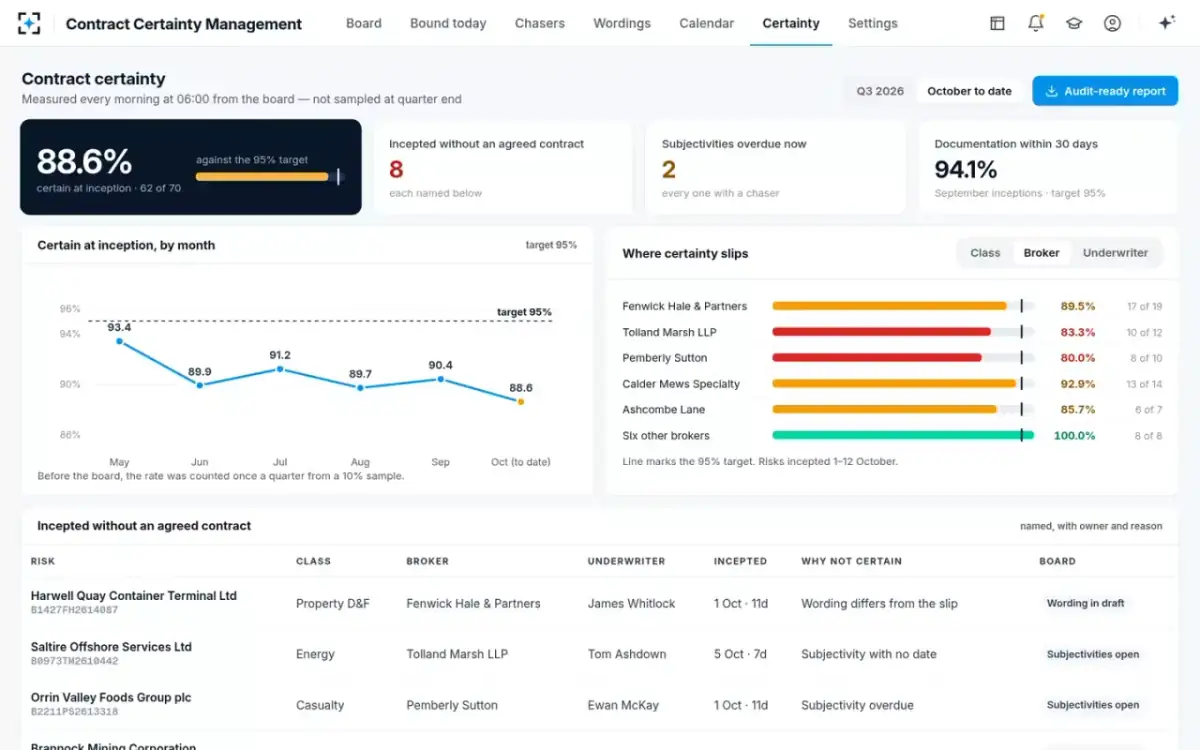Click the Energy class cell
Viewport: 1200px width, 750px height.
tap(315, 654)
